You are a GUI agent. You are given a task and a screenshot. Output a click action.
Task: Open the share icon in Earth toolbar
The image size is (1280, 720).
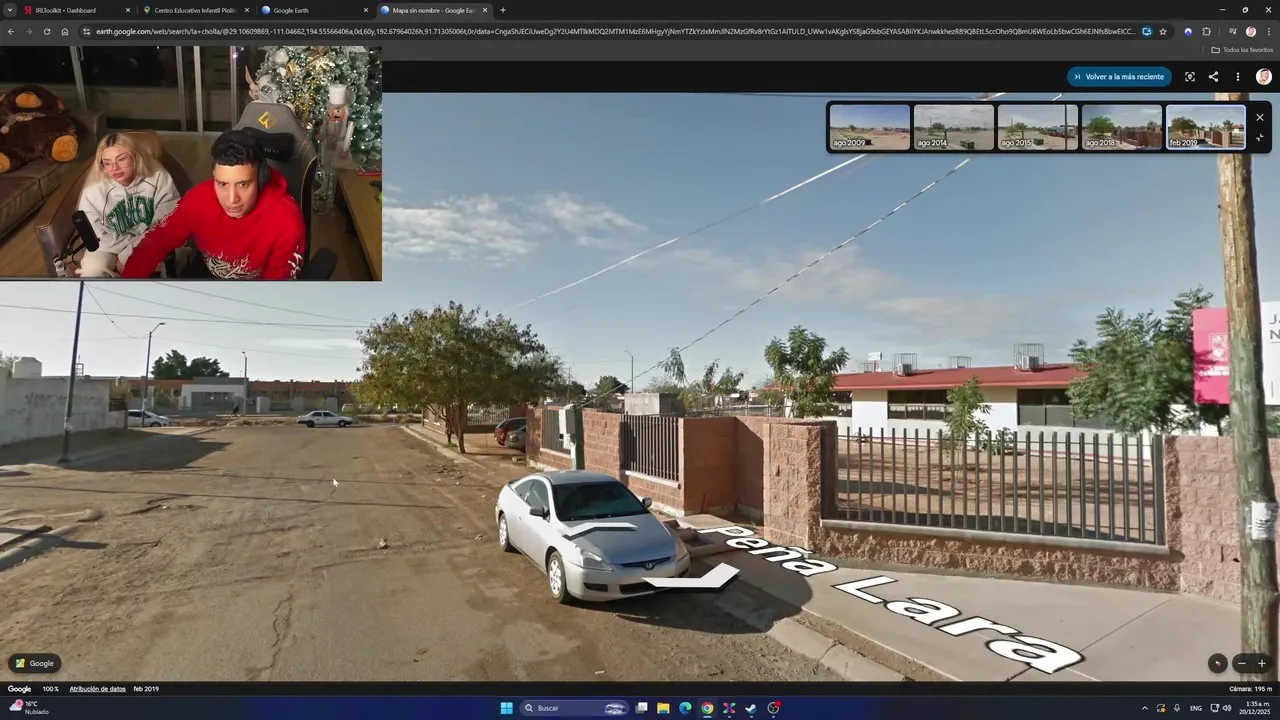tap(1213, 77)
